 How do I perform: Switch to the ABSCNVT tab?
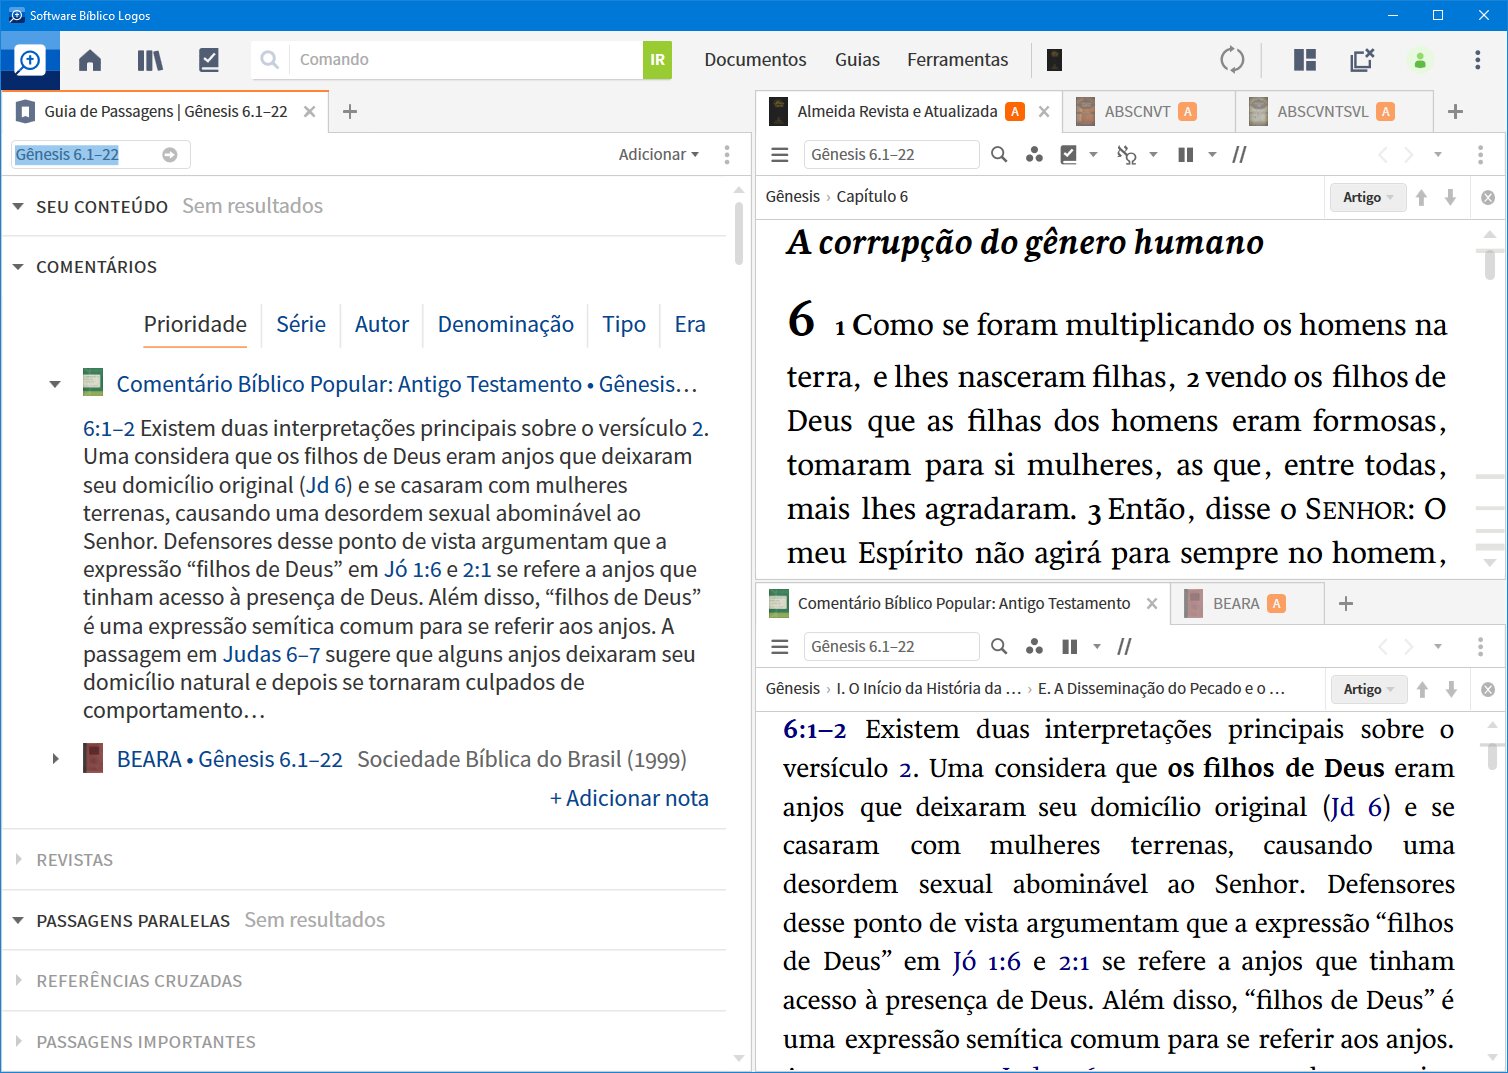1149,112
